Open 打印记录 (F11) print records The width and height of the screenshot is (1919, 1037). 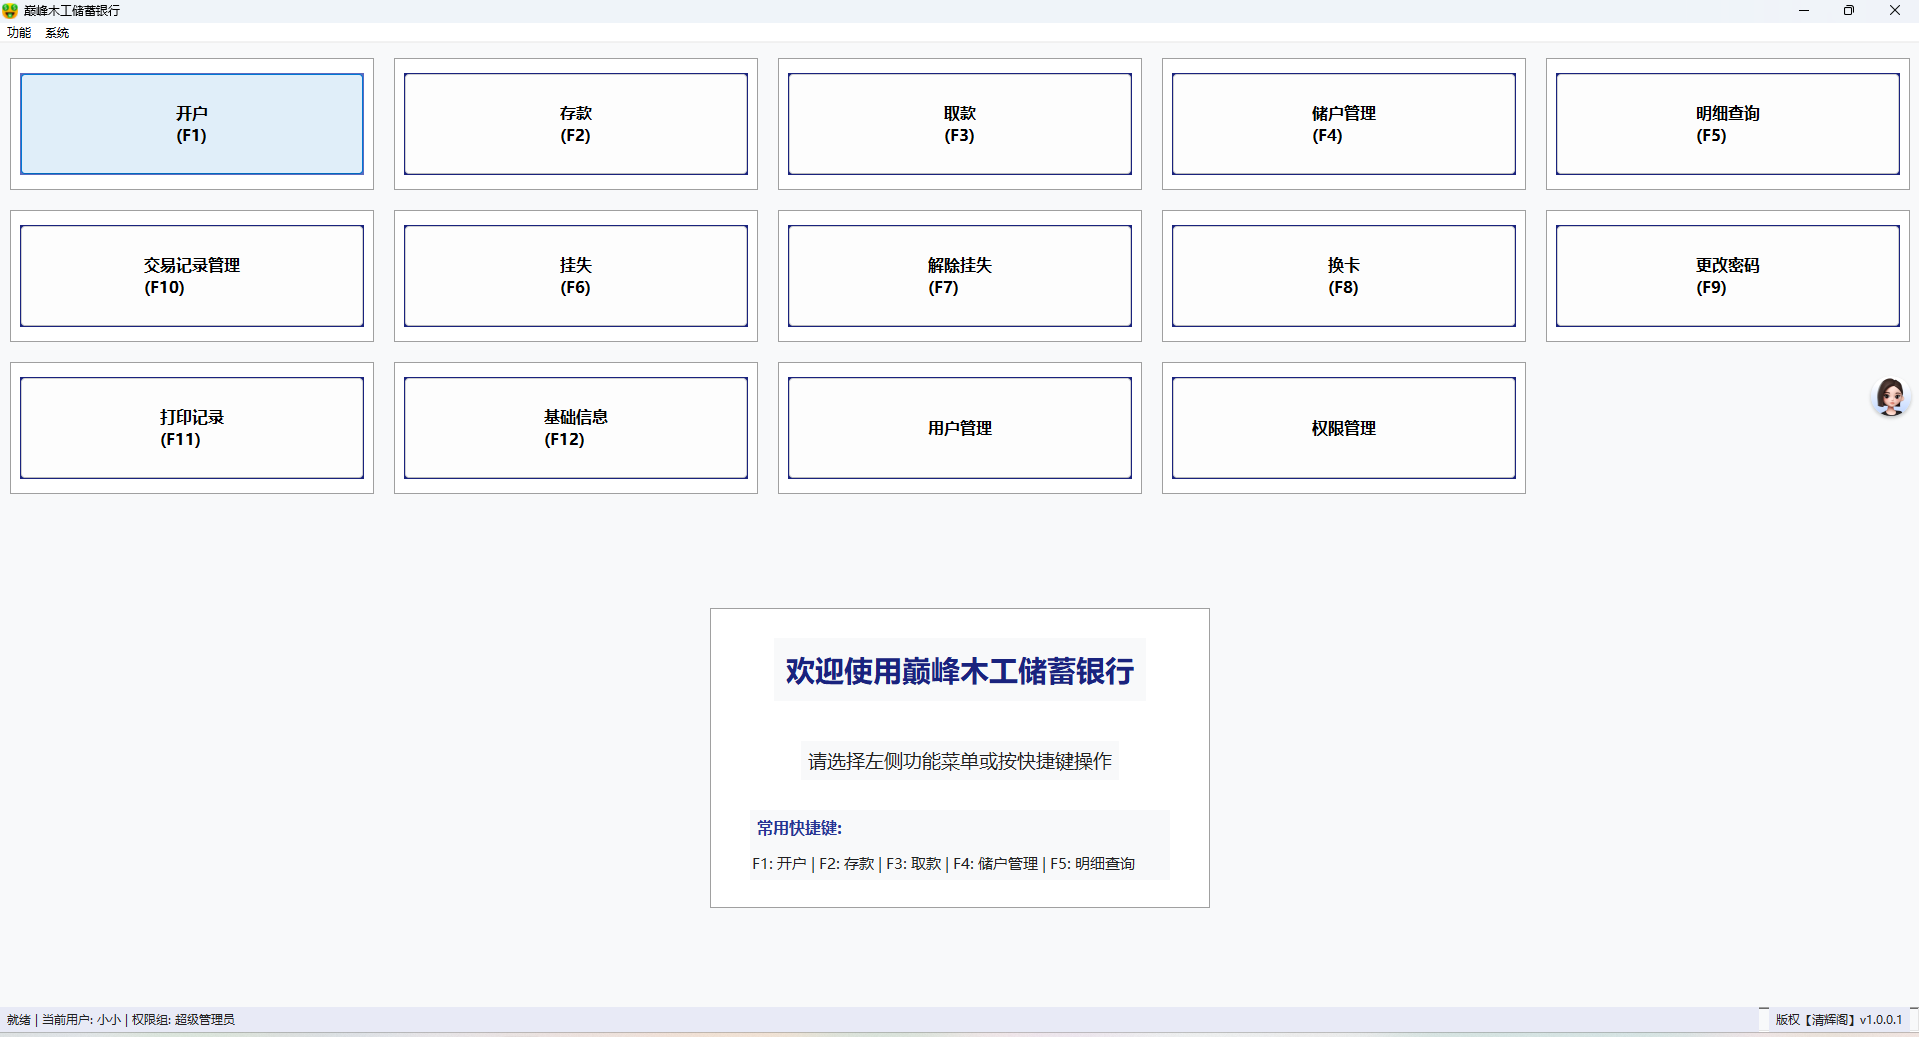[191, 427]
